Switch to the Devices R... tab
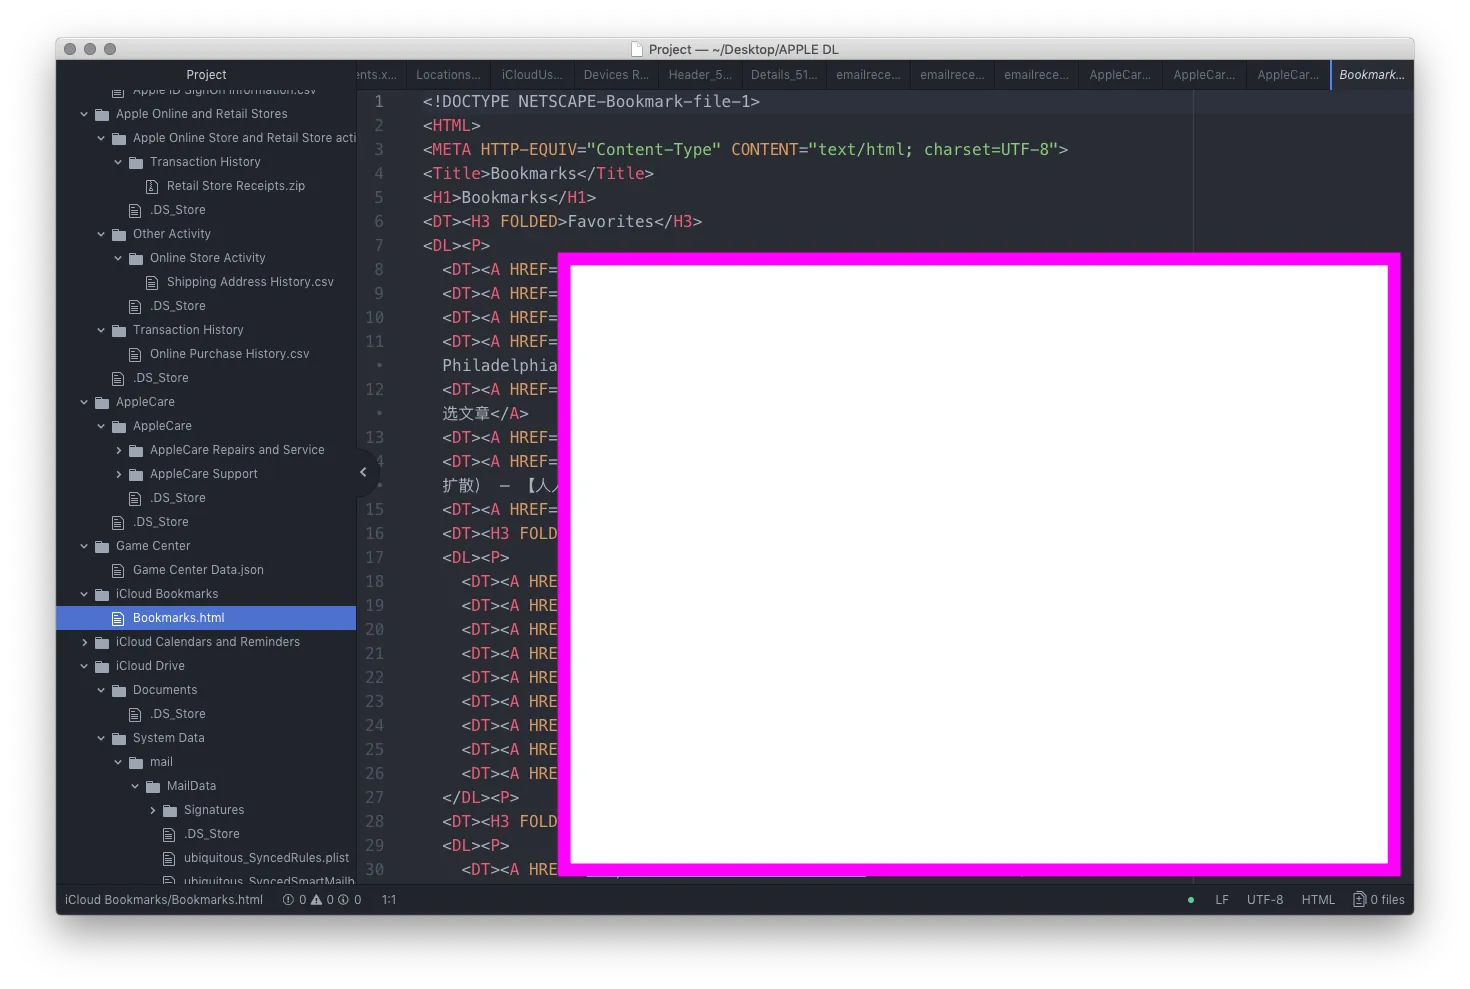This screenshot has width=1470, height=989. point(616,75)
